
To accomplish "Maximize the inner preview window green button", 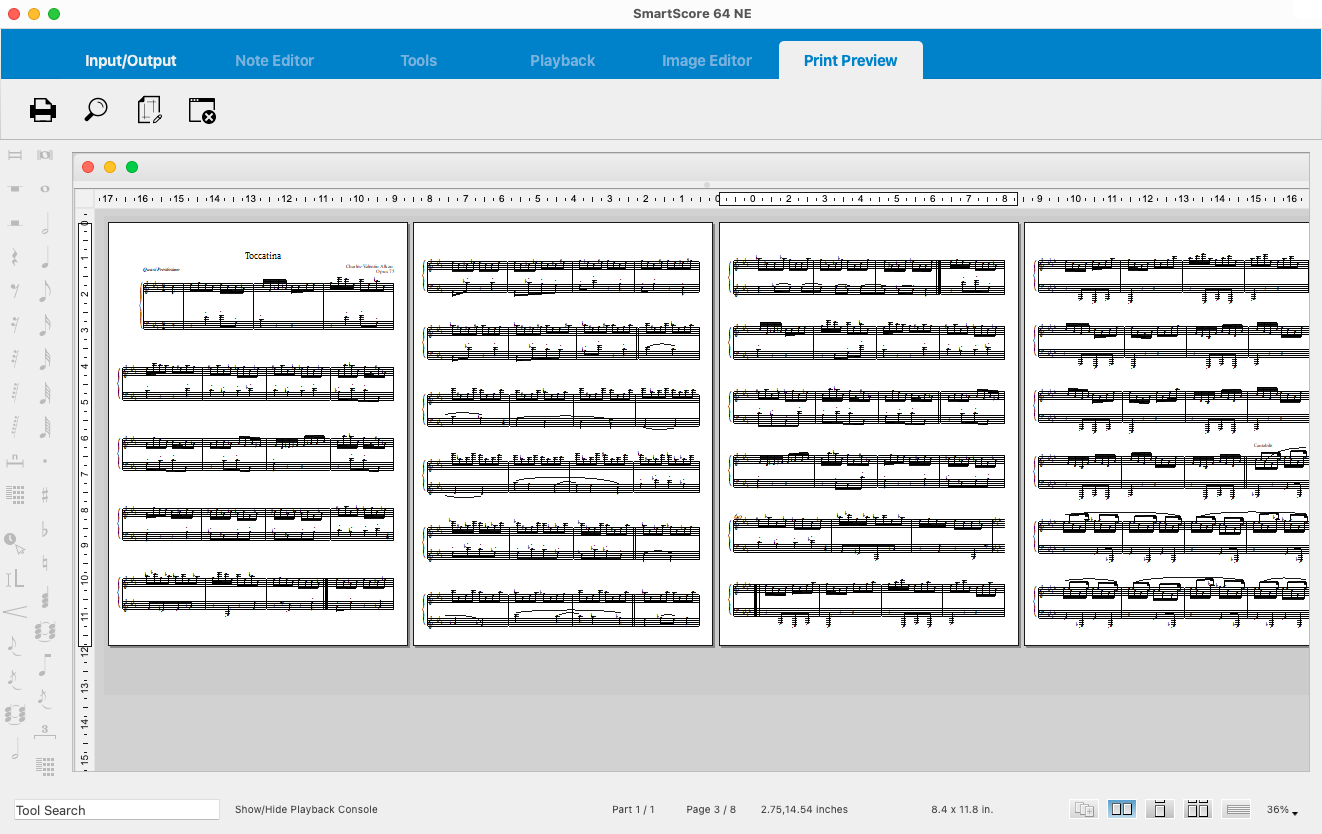I will pos(132,167).
